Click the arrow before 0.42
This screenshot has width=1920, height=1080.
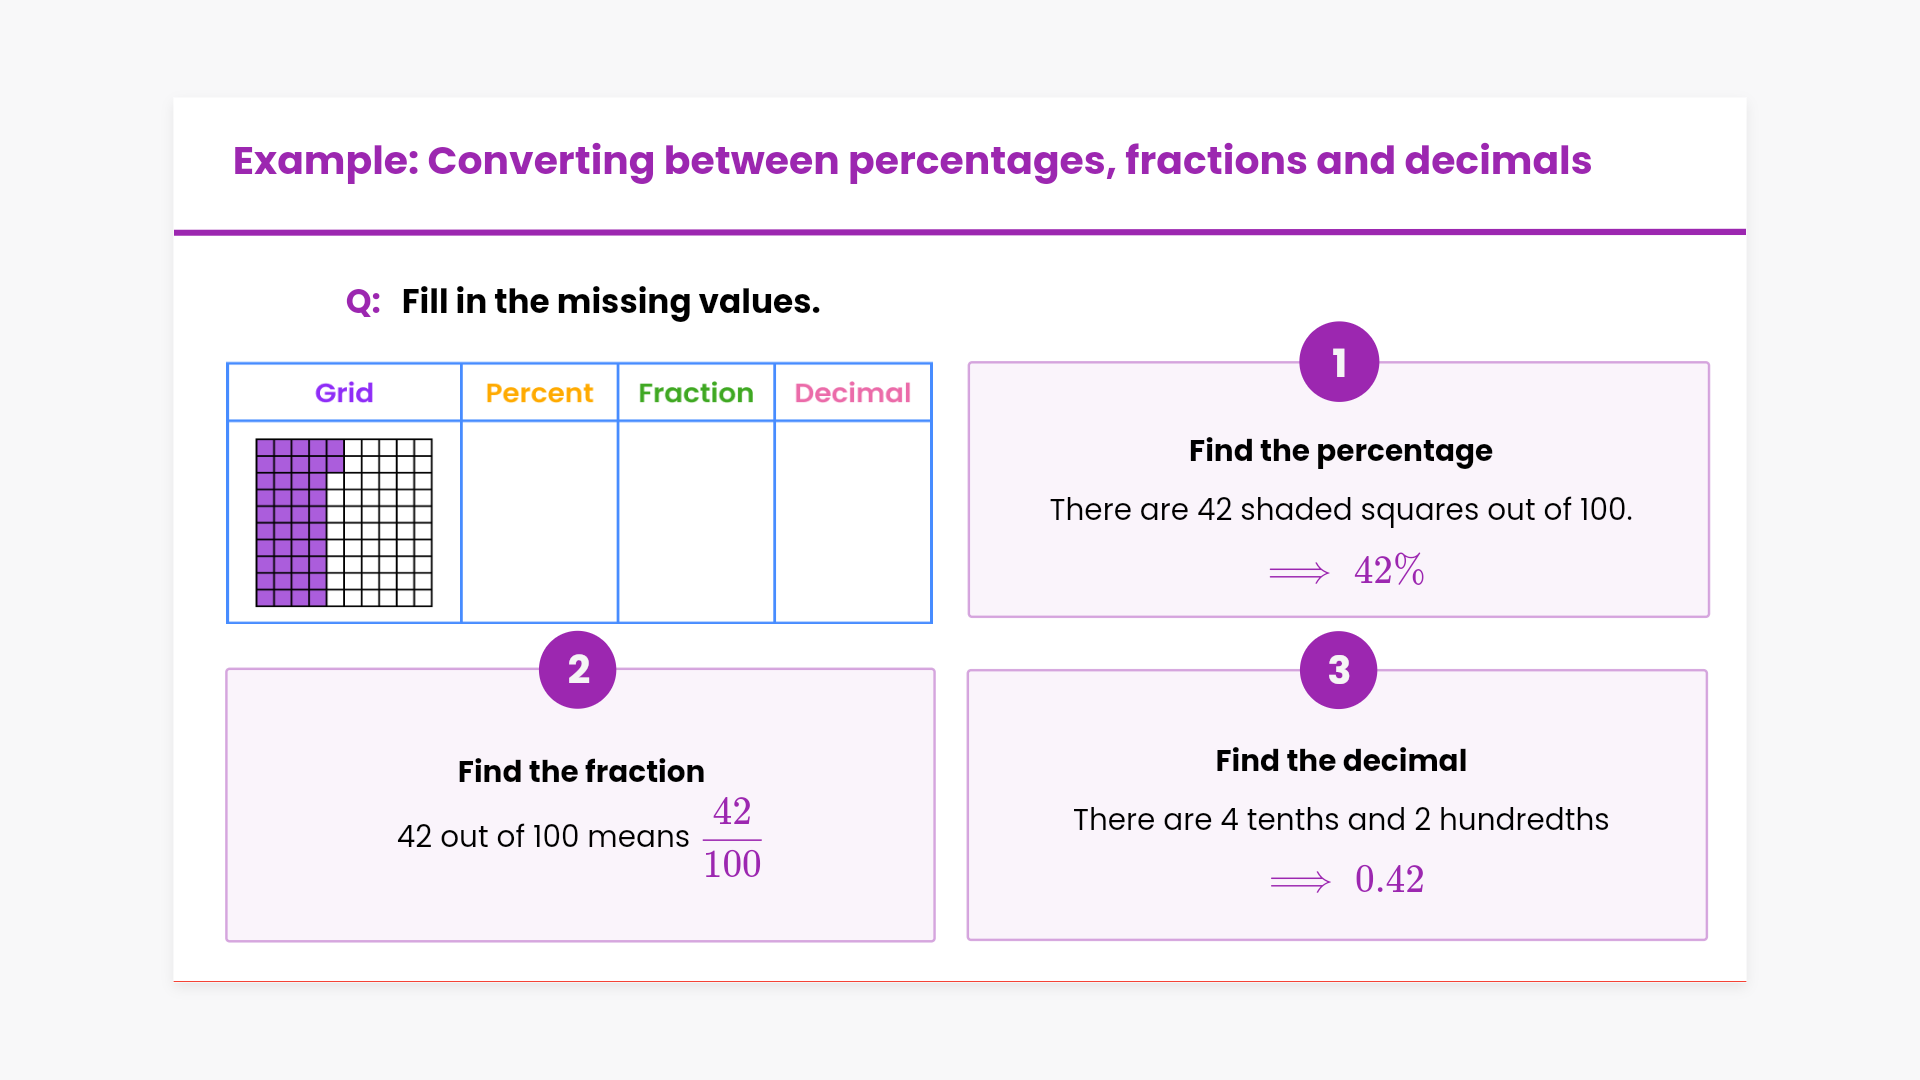point(1300,882)
